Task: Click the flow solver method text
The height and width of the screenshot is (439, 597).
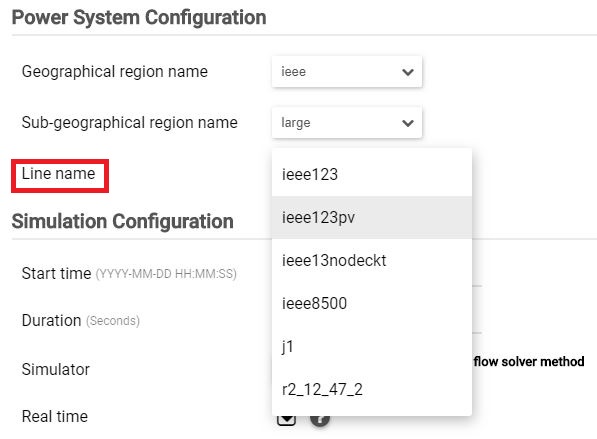Action: (529, 362)
